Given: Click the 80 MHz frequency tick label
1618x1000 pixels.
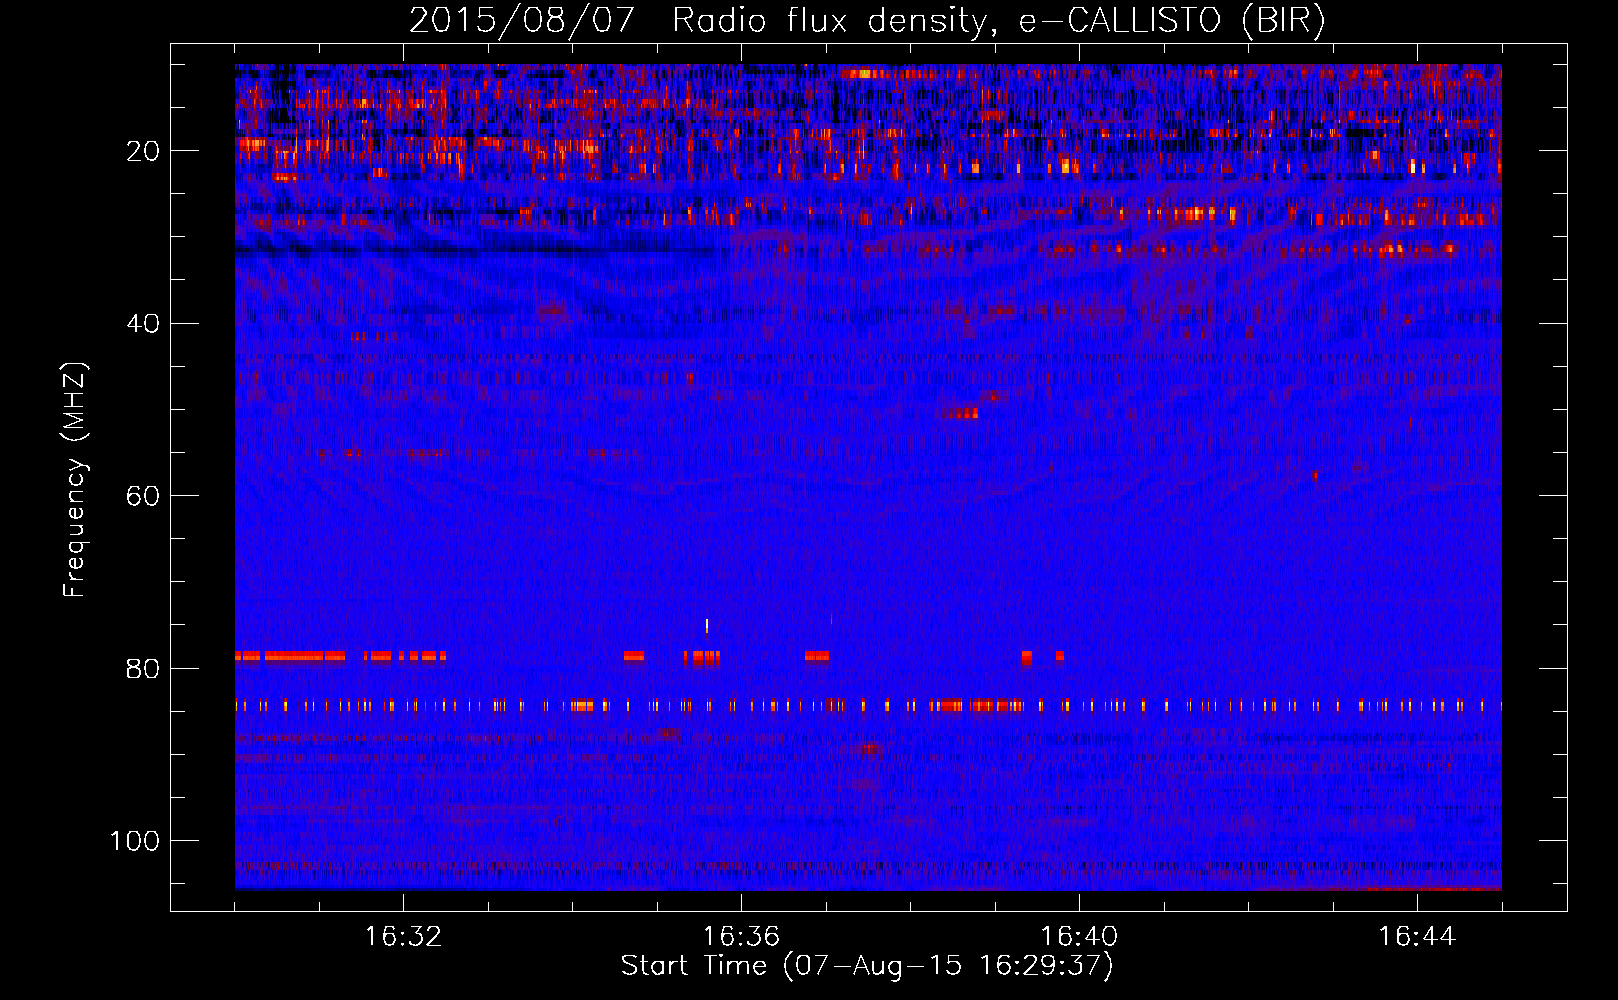Looking at the screenshot, I should coord(143,669).
